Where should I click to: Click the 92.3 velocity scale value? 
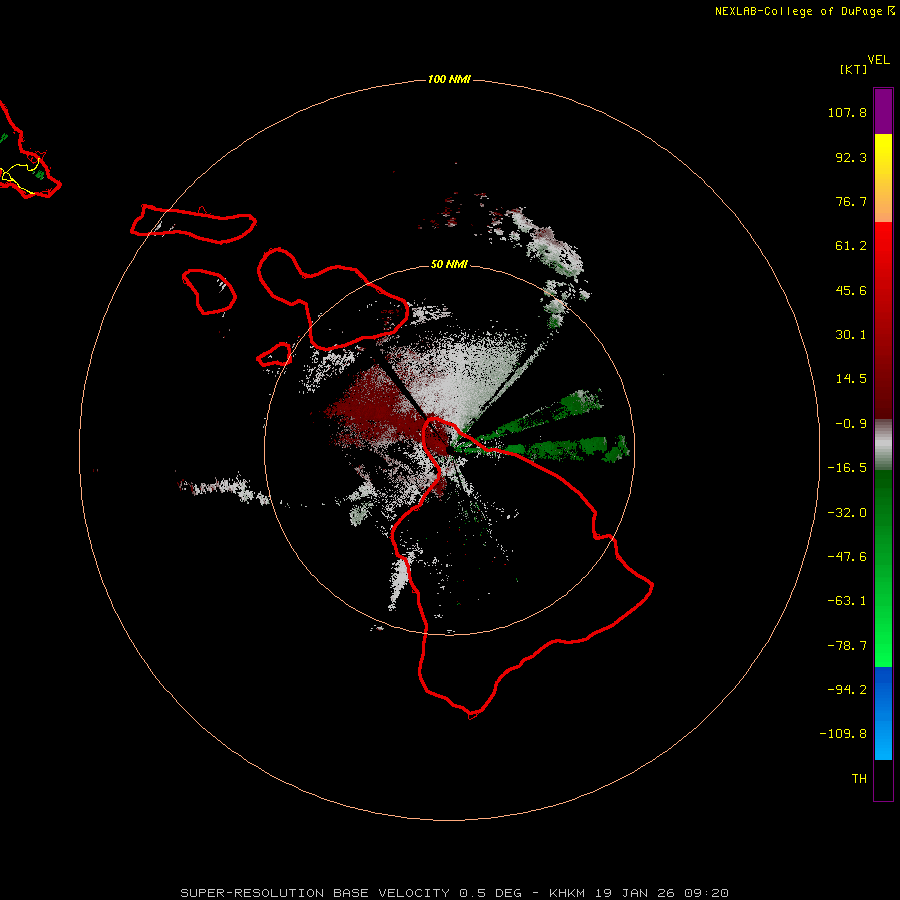click(851, 157)
